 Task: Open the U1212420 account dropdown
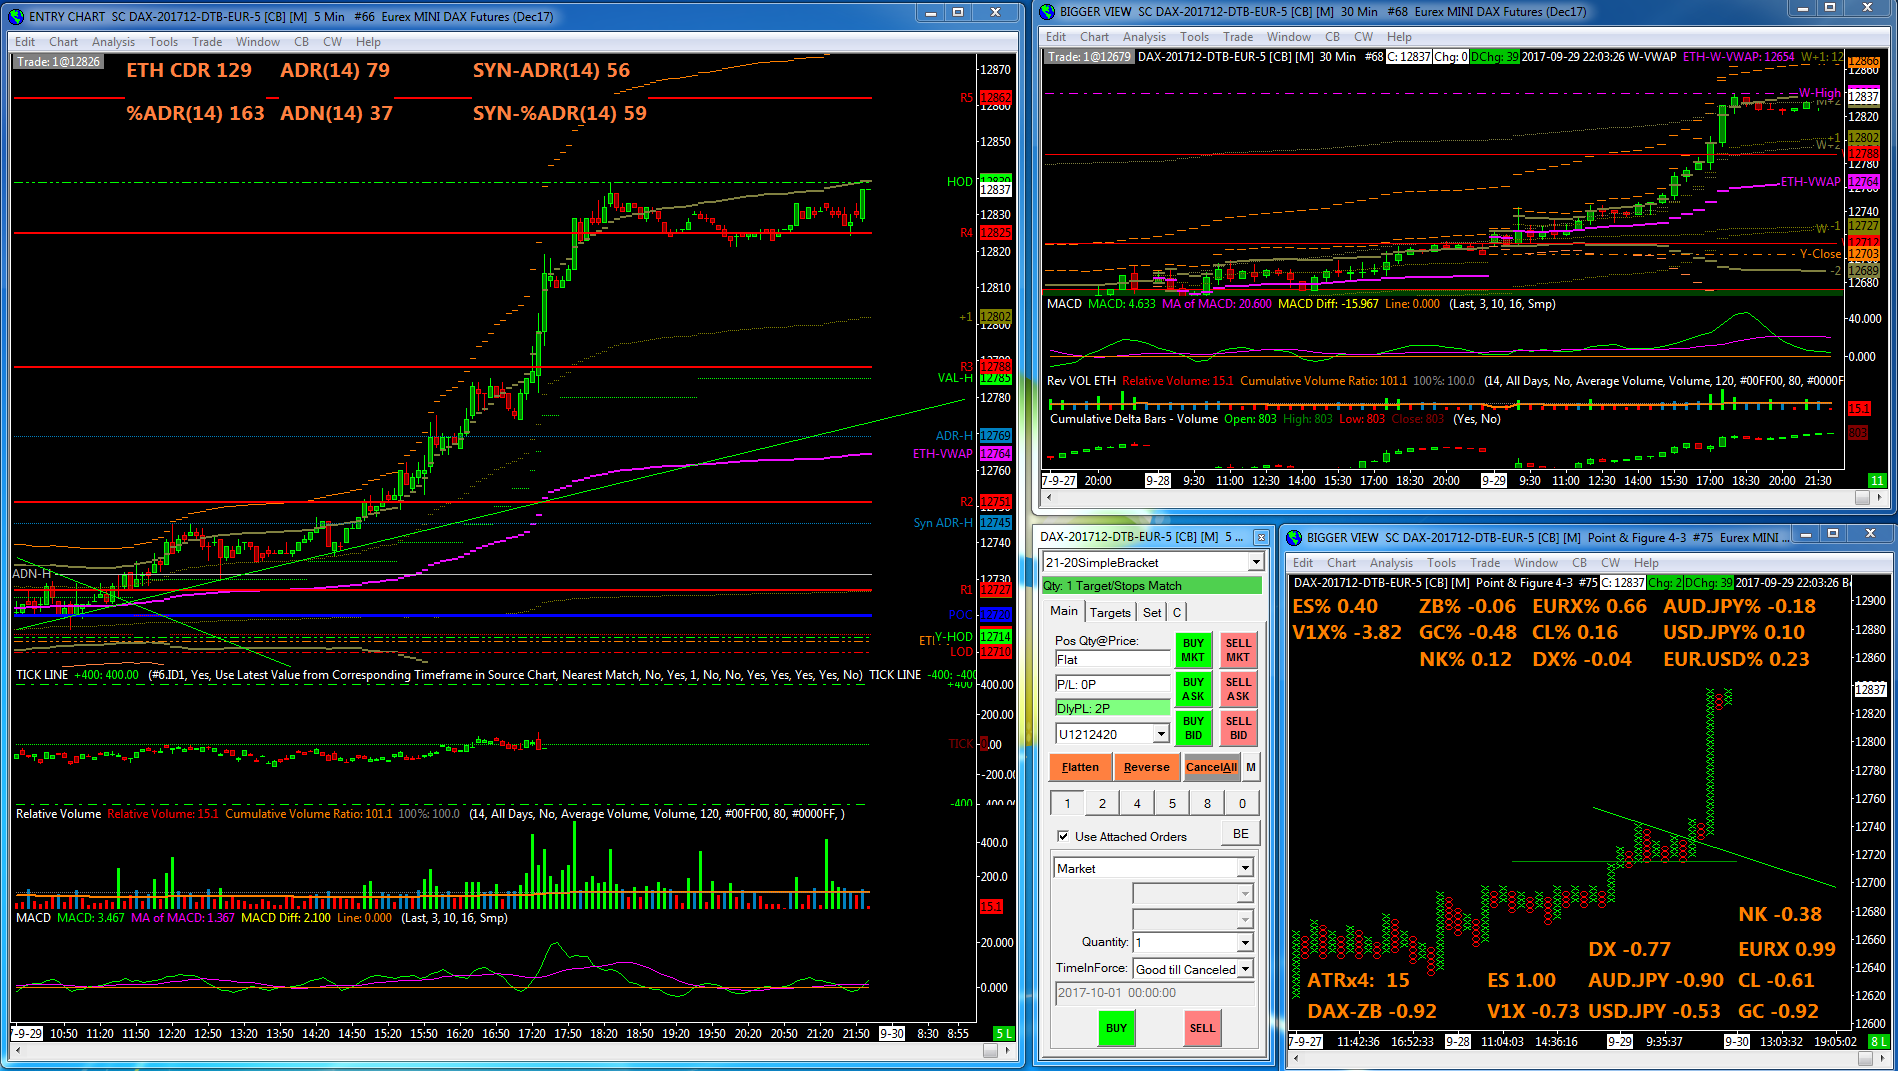1161,734
